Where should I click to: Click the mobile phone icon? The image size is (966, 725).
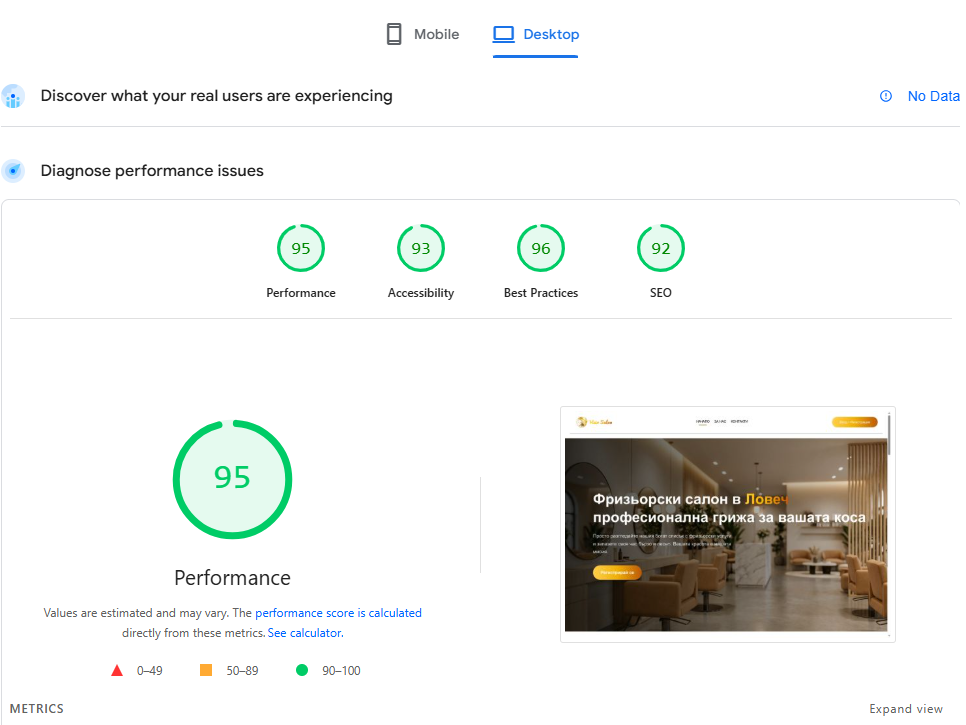pyautogui.click(x=394, y=34)
